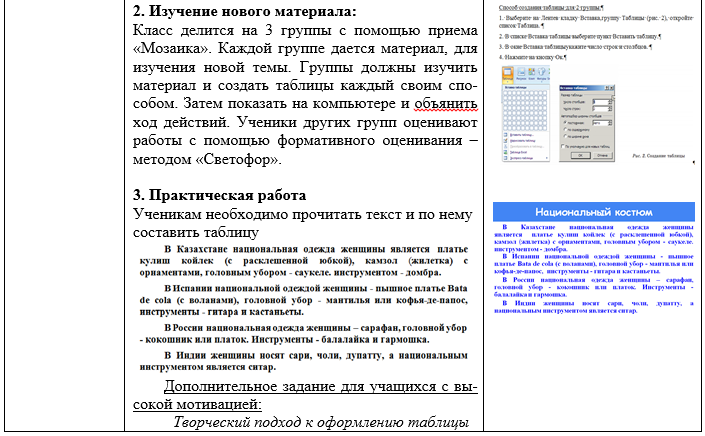The width and height of the screenshot is (705, 436).
Task: Click the Рисунок icon in embedded ribbon picture
Action: tap(521, 74)
